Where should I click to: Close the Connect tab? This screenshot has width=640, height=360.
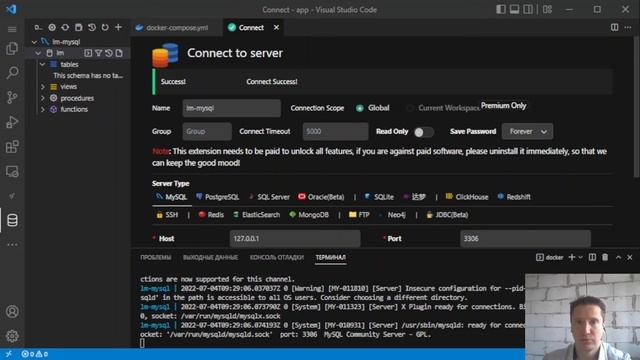[x=276, y=27]
